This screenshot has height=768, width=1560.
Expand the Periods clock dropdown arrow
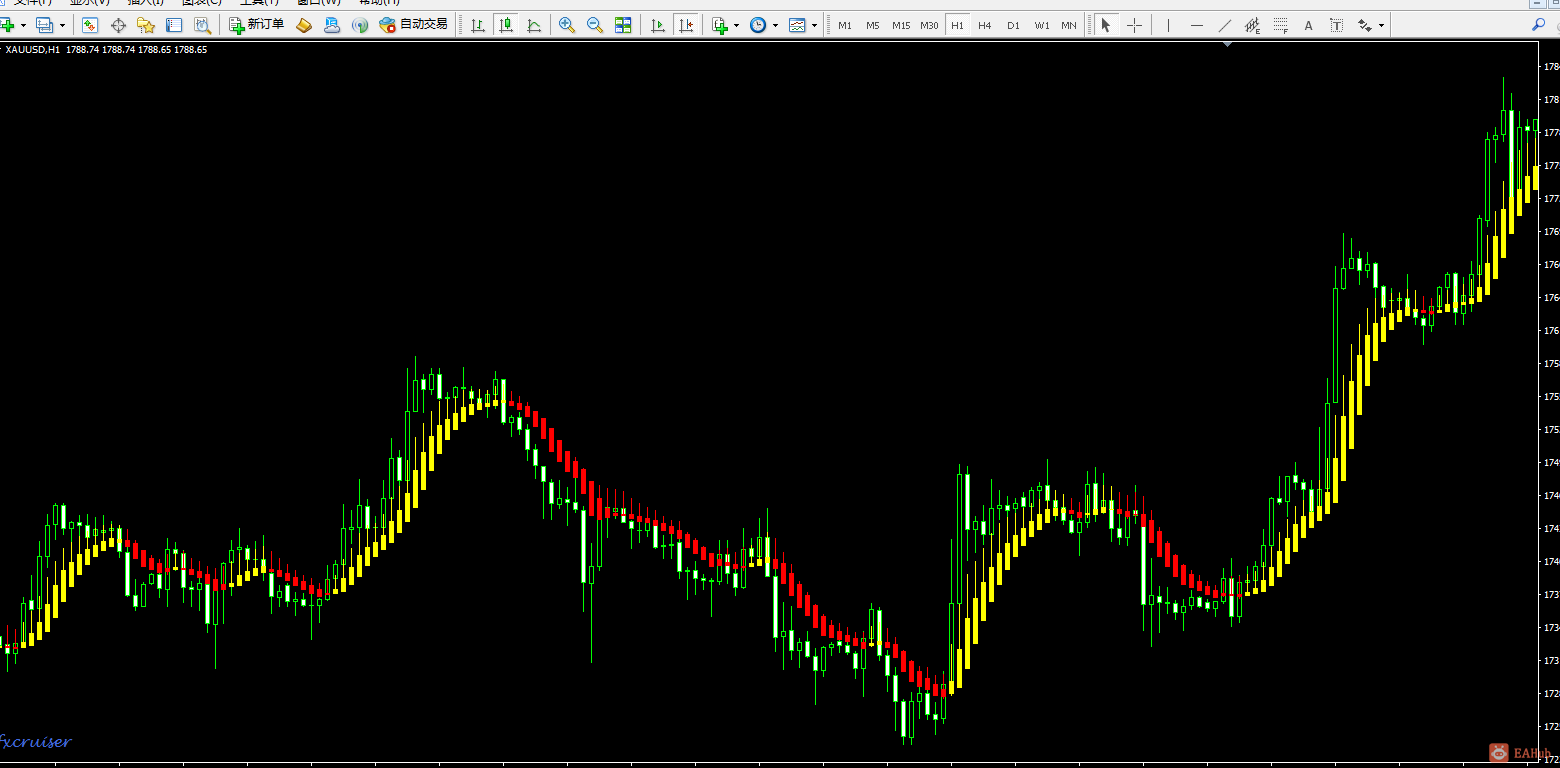(x=775, y=25)
